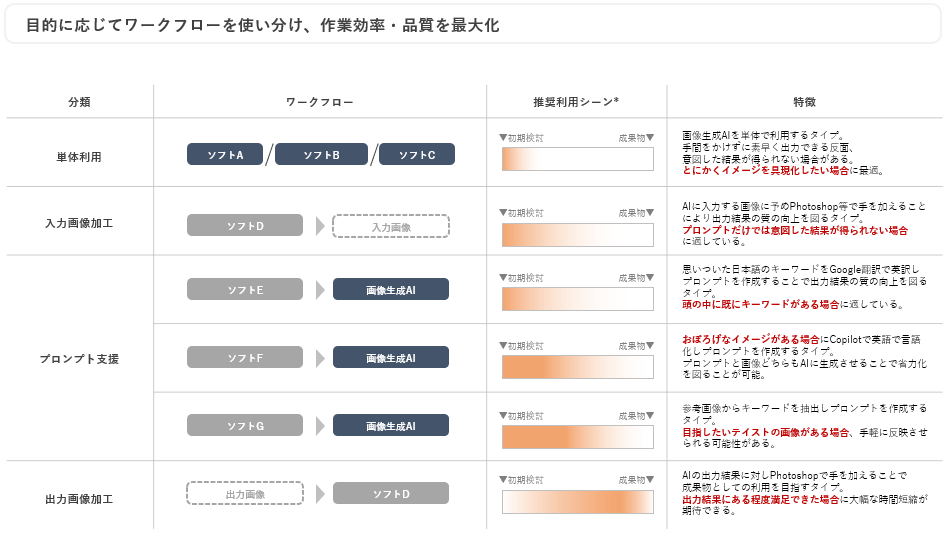Click the 推奨利用シーン* column header
The image size is (949, 539).
tap(576, 102)
